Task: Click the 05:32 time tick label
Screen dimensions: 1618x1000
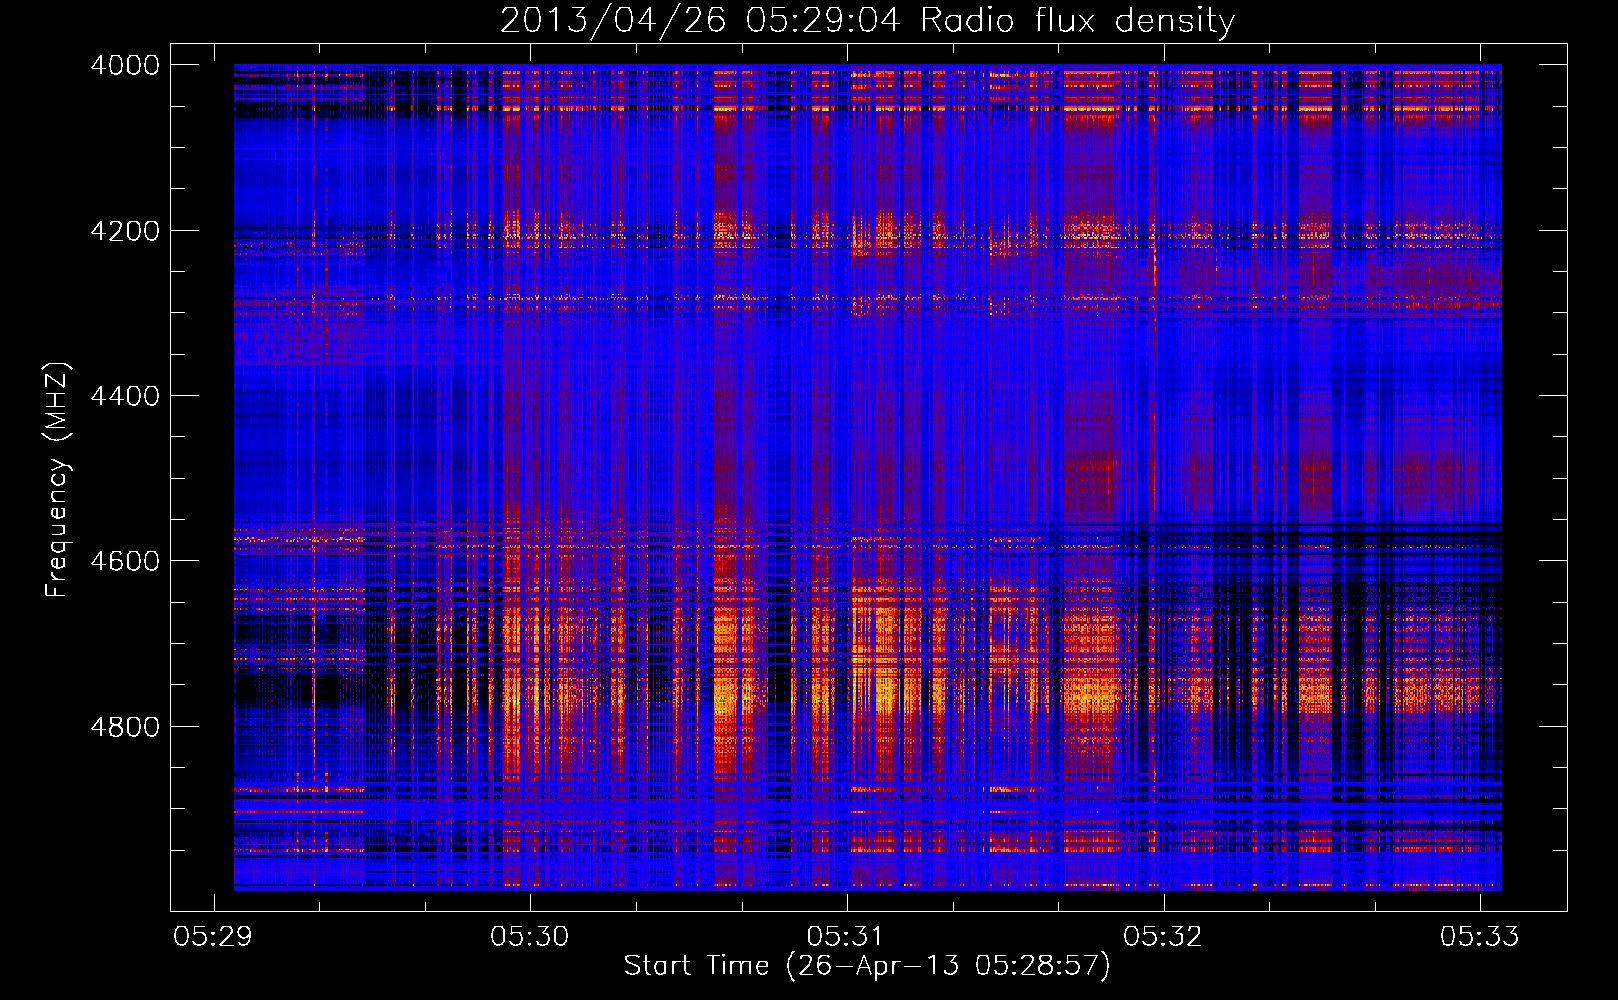Action: pyautogui.click(x=1163, y=936)
